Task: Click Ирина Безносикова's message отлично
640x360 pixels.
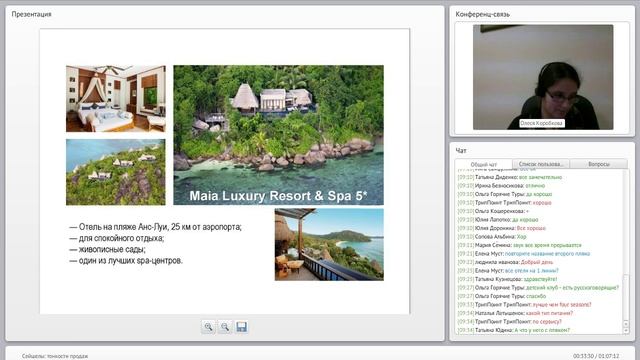Action: 501,186
